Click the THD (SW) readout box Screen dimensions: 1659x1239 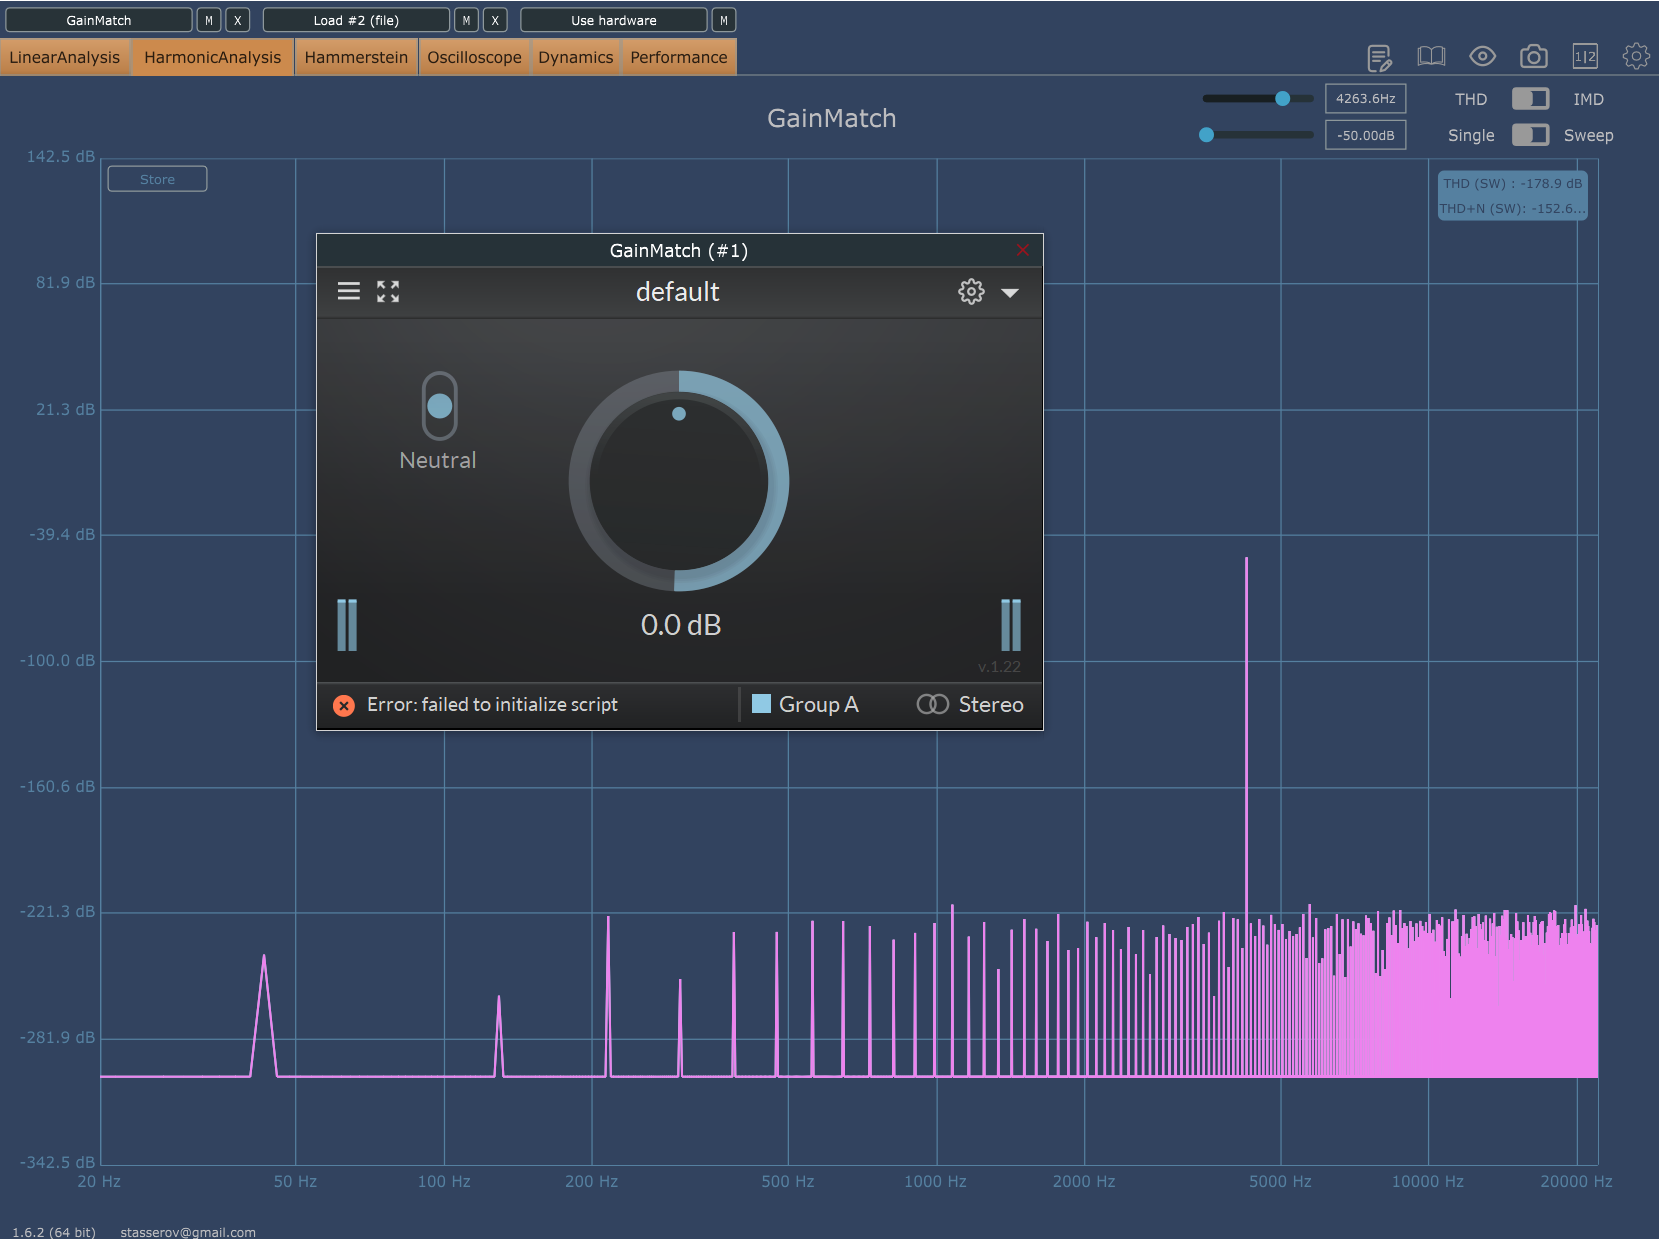(1513, 196)
